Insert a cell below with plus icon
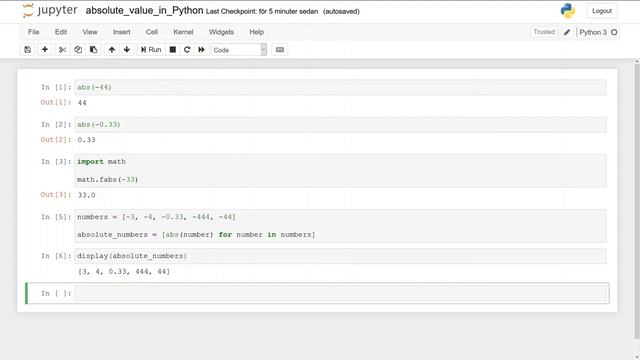 tap(45, 50)
